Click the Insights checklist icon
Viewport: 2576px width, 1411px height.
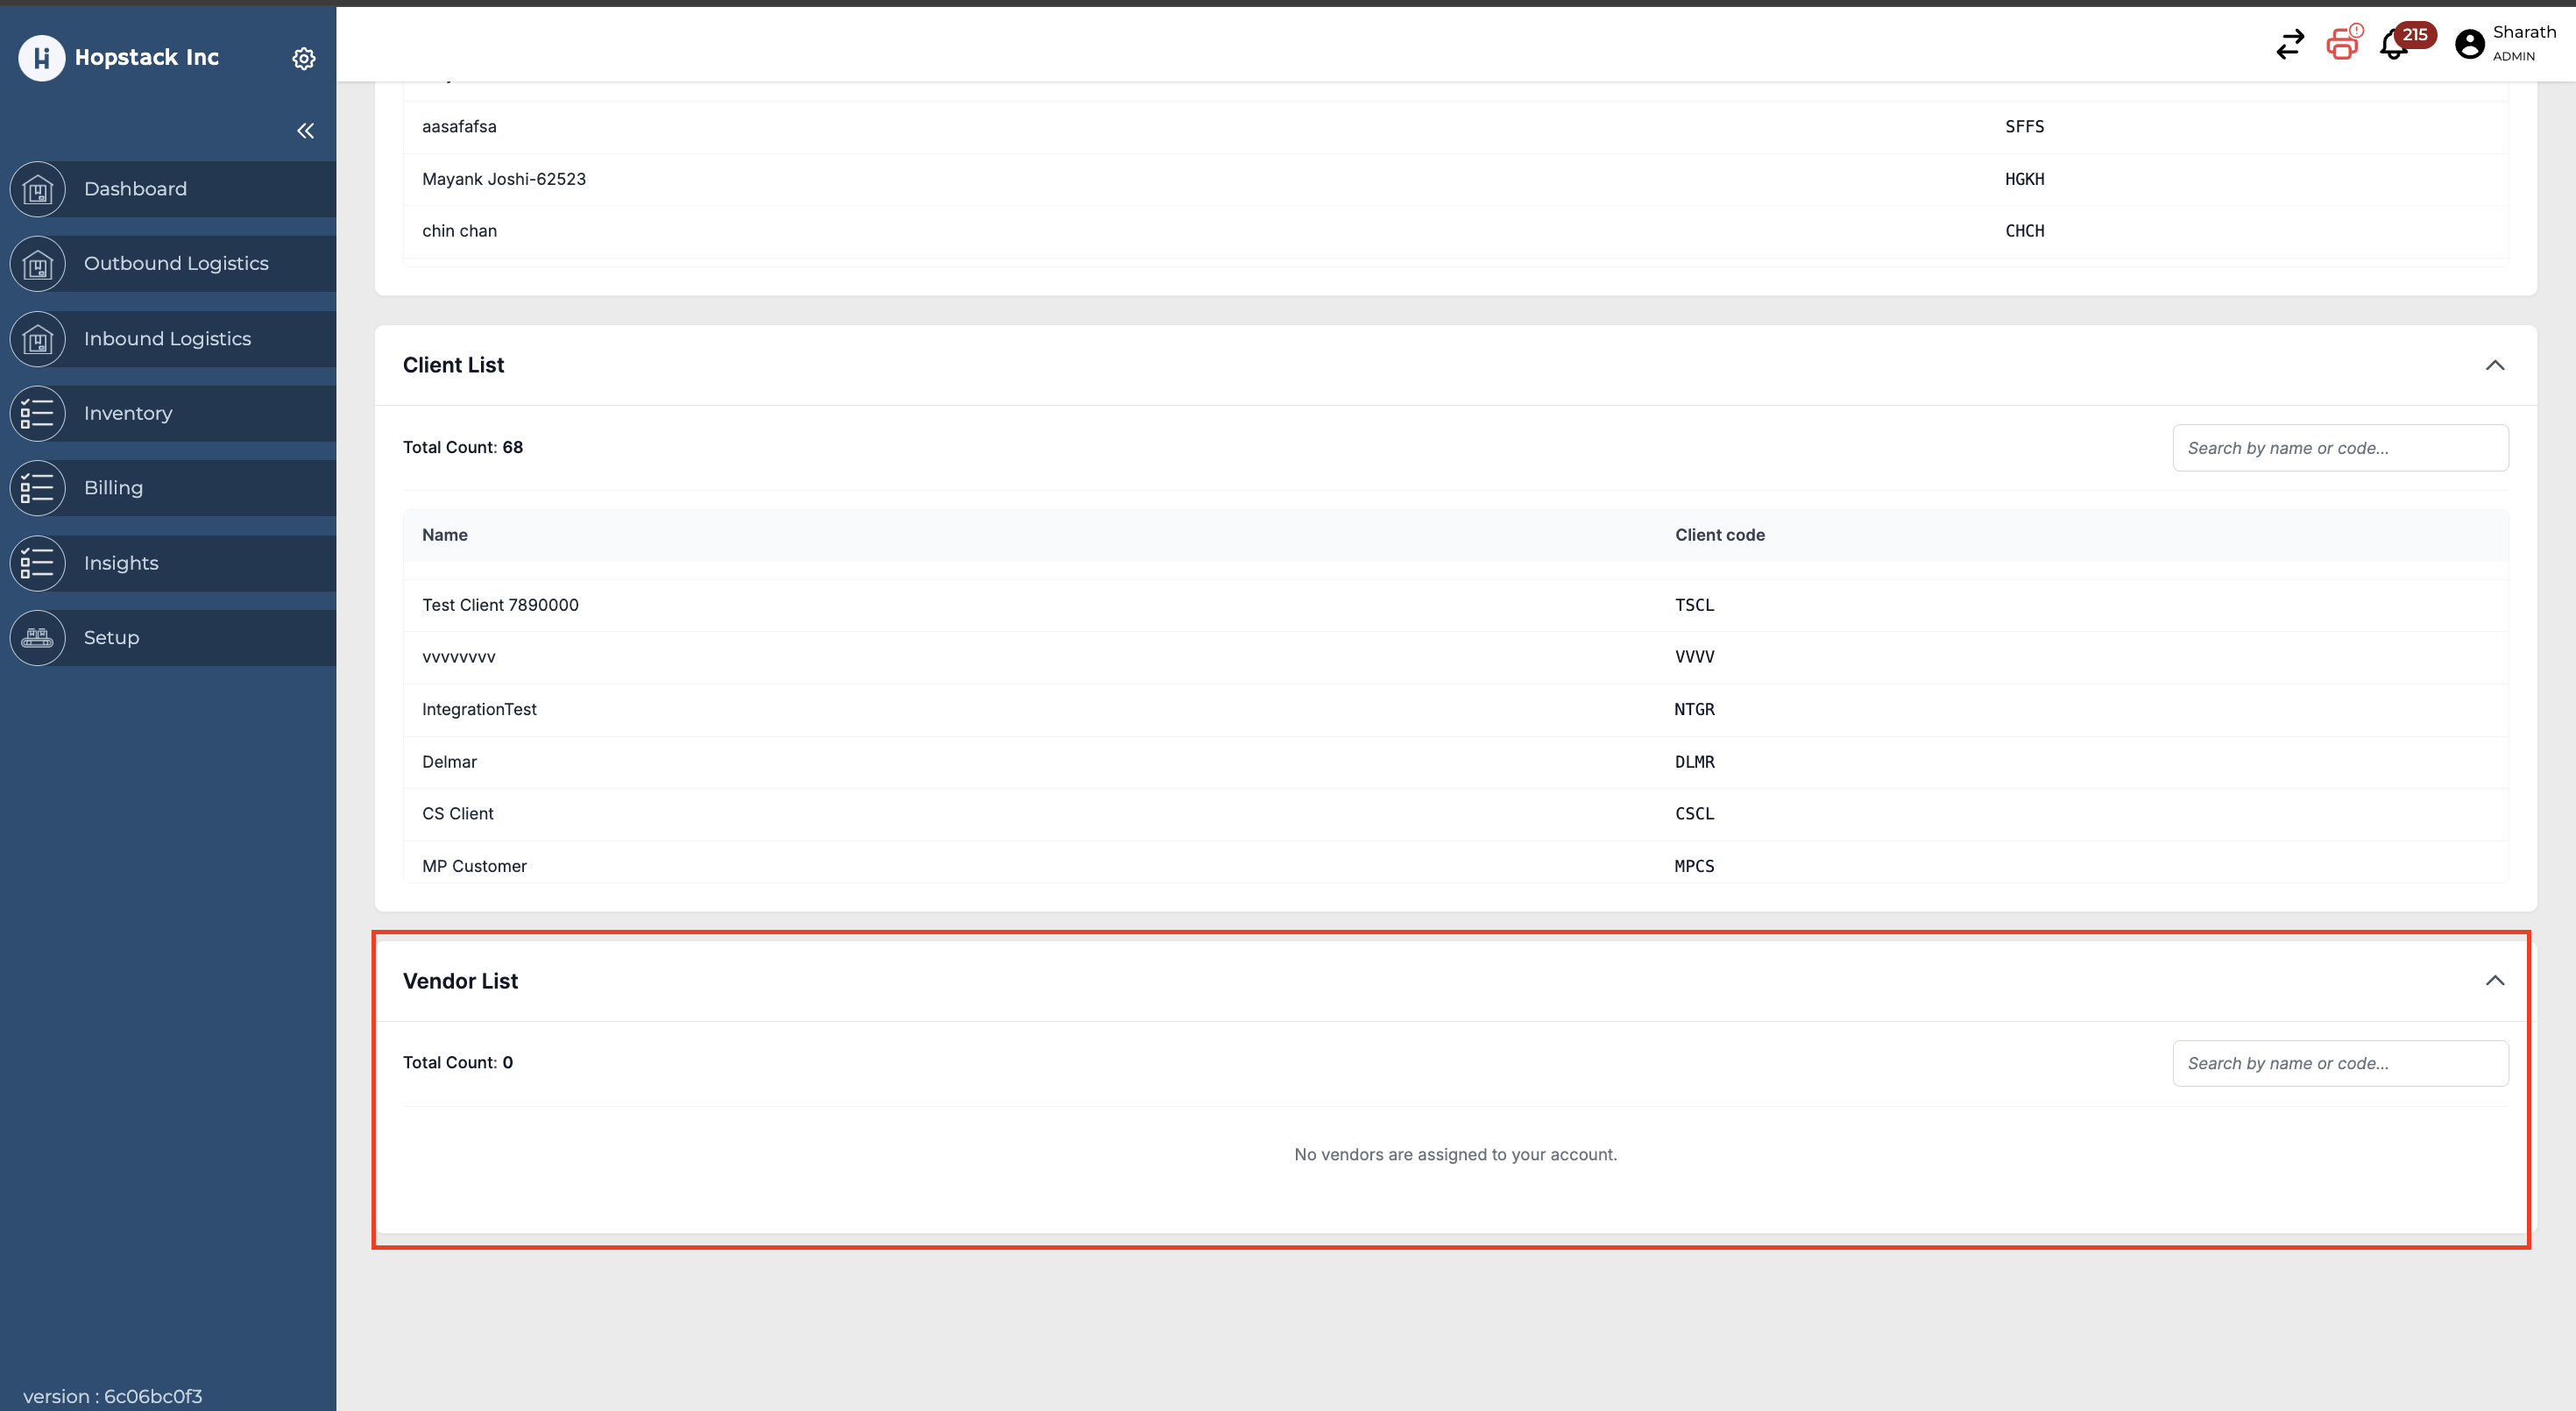click(38, 563)
